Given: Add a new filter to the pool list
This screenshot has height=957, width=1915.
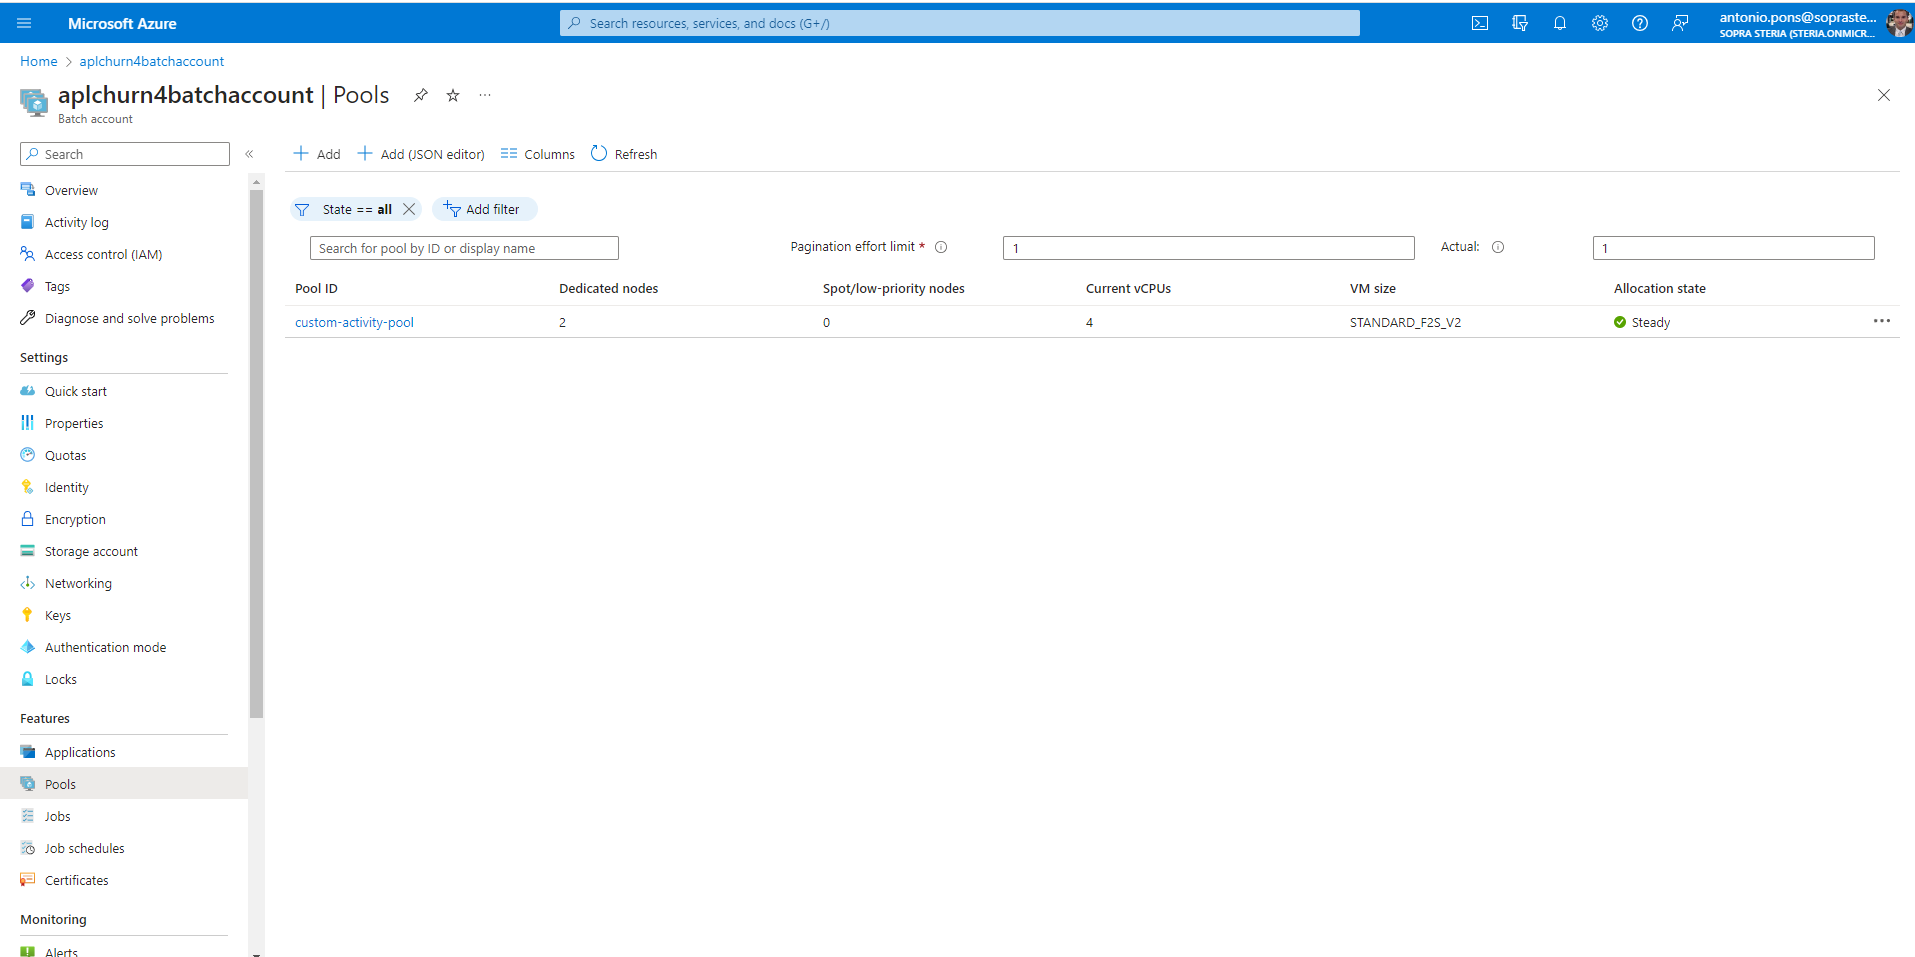Looking at the screenshot, I should tap(484, 209).
